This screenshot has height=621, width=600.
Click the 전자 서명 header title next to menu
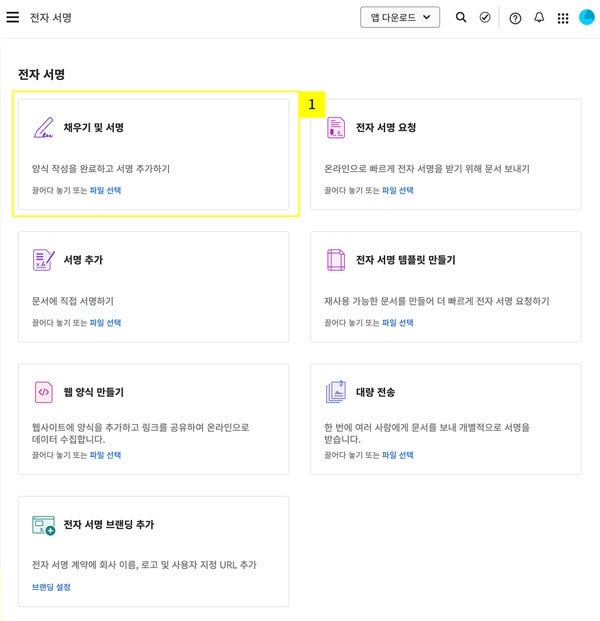pyautogui.click(x=51, y=17)
